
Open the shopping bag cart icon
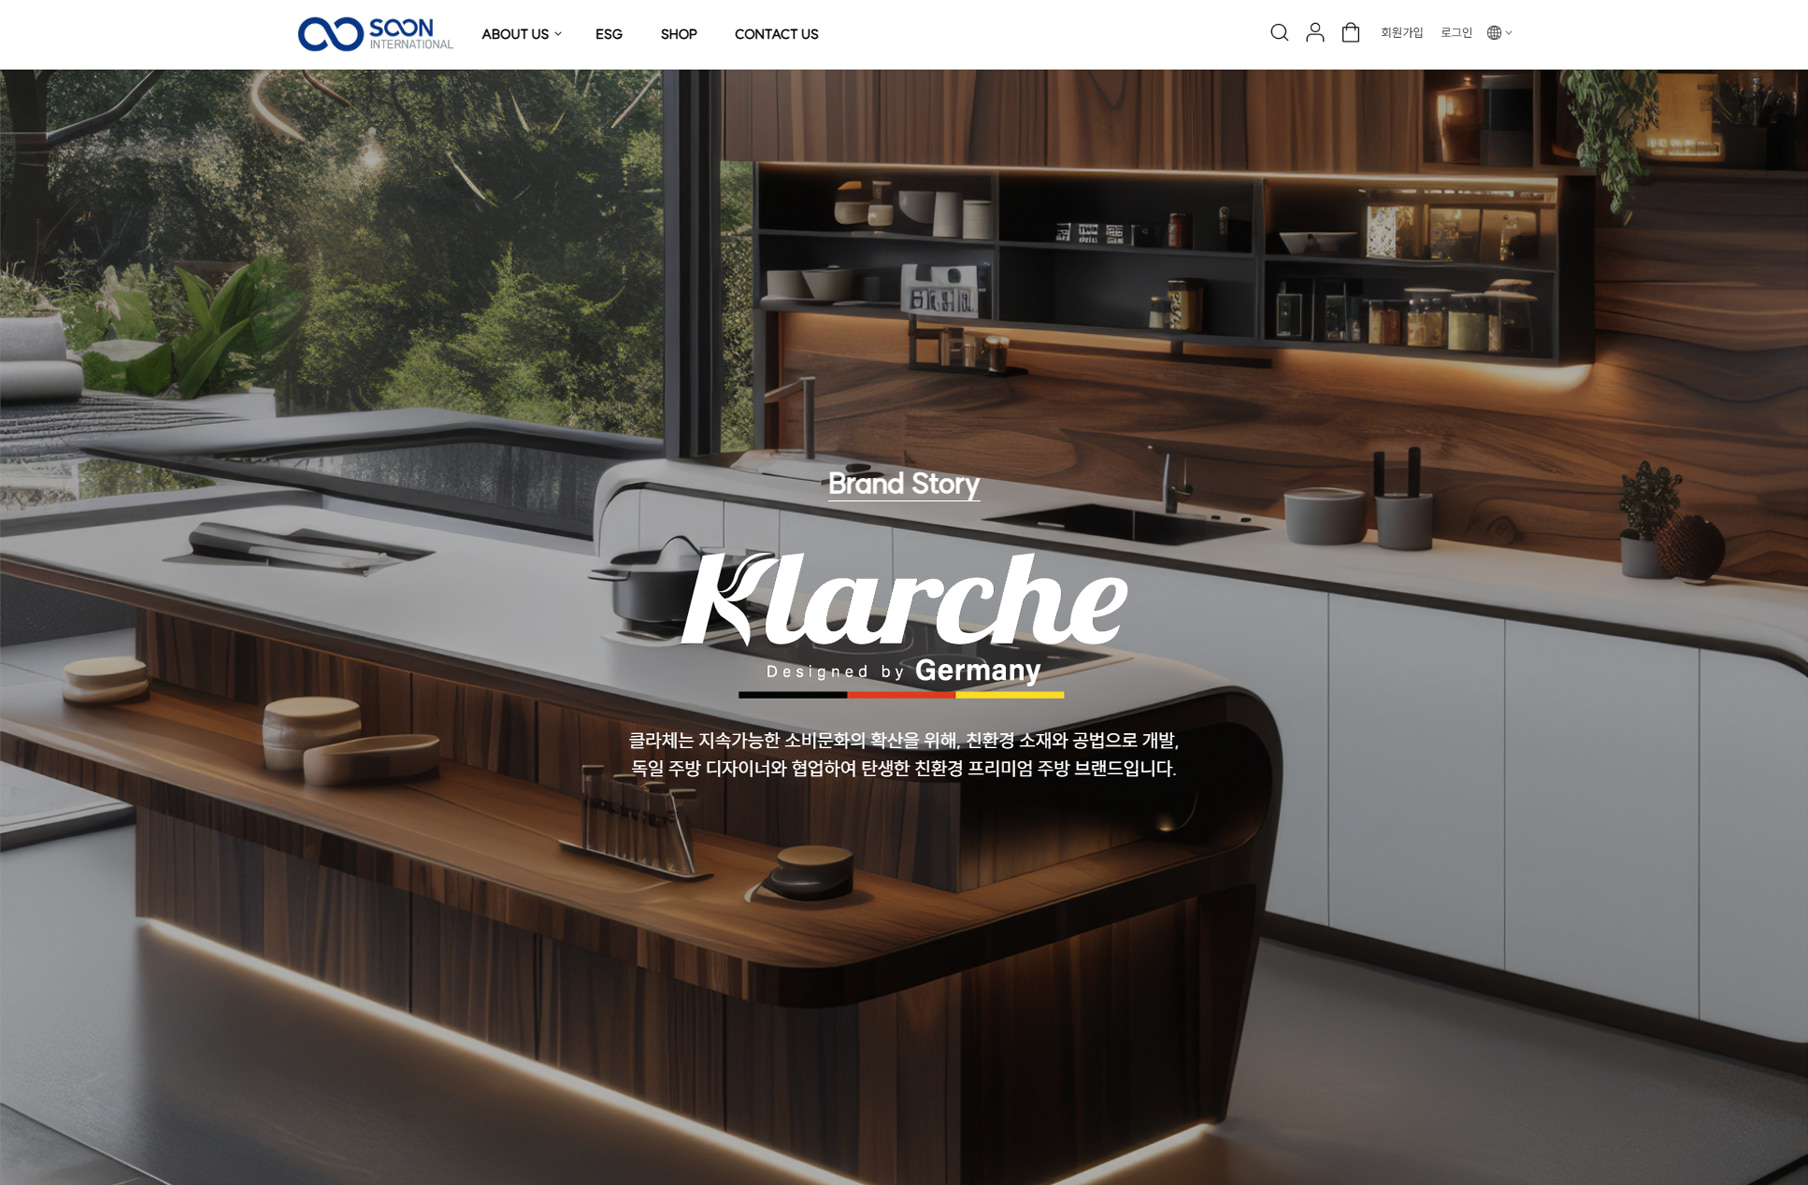1350,33
